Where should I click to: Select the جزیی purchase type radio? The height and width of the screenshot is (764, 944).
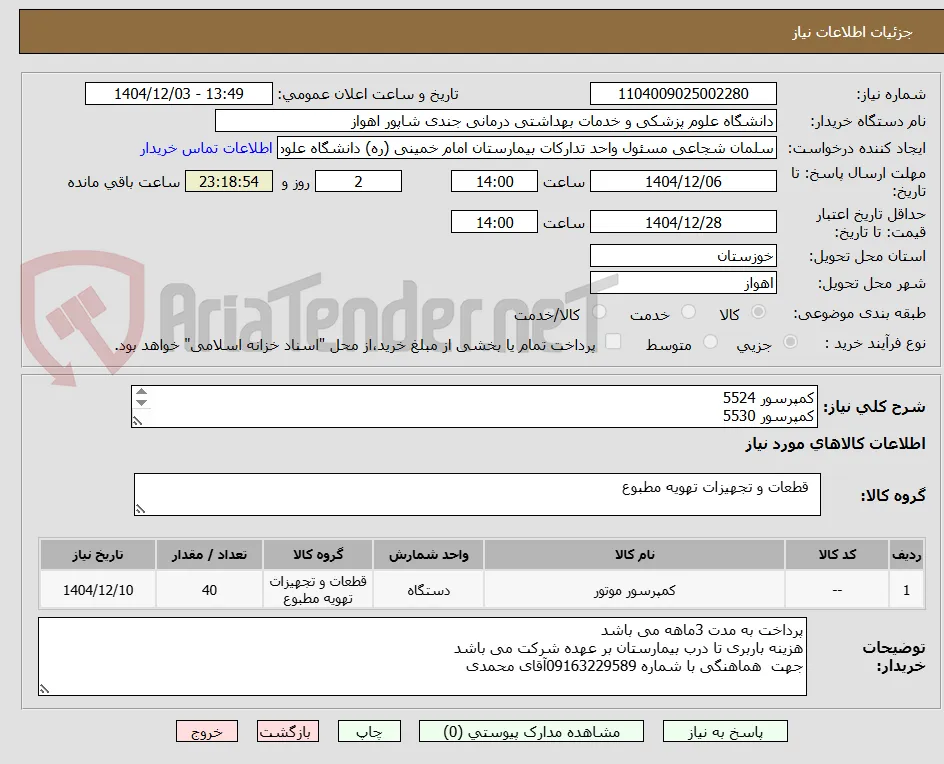(790, 342)
